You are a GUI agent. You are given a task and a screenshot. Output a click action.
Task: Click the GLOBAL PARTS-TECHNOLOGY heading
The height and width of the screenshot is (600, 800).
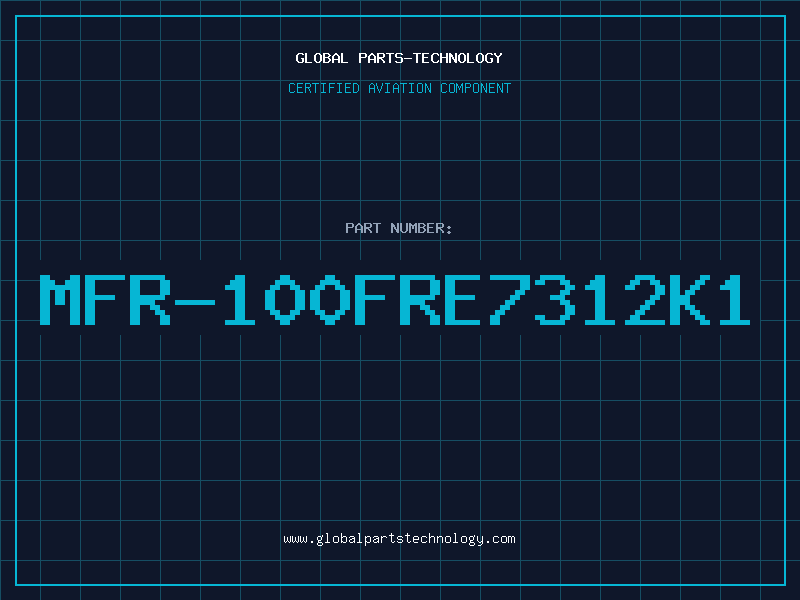click(399, 58)
